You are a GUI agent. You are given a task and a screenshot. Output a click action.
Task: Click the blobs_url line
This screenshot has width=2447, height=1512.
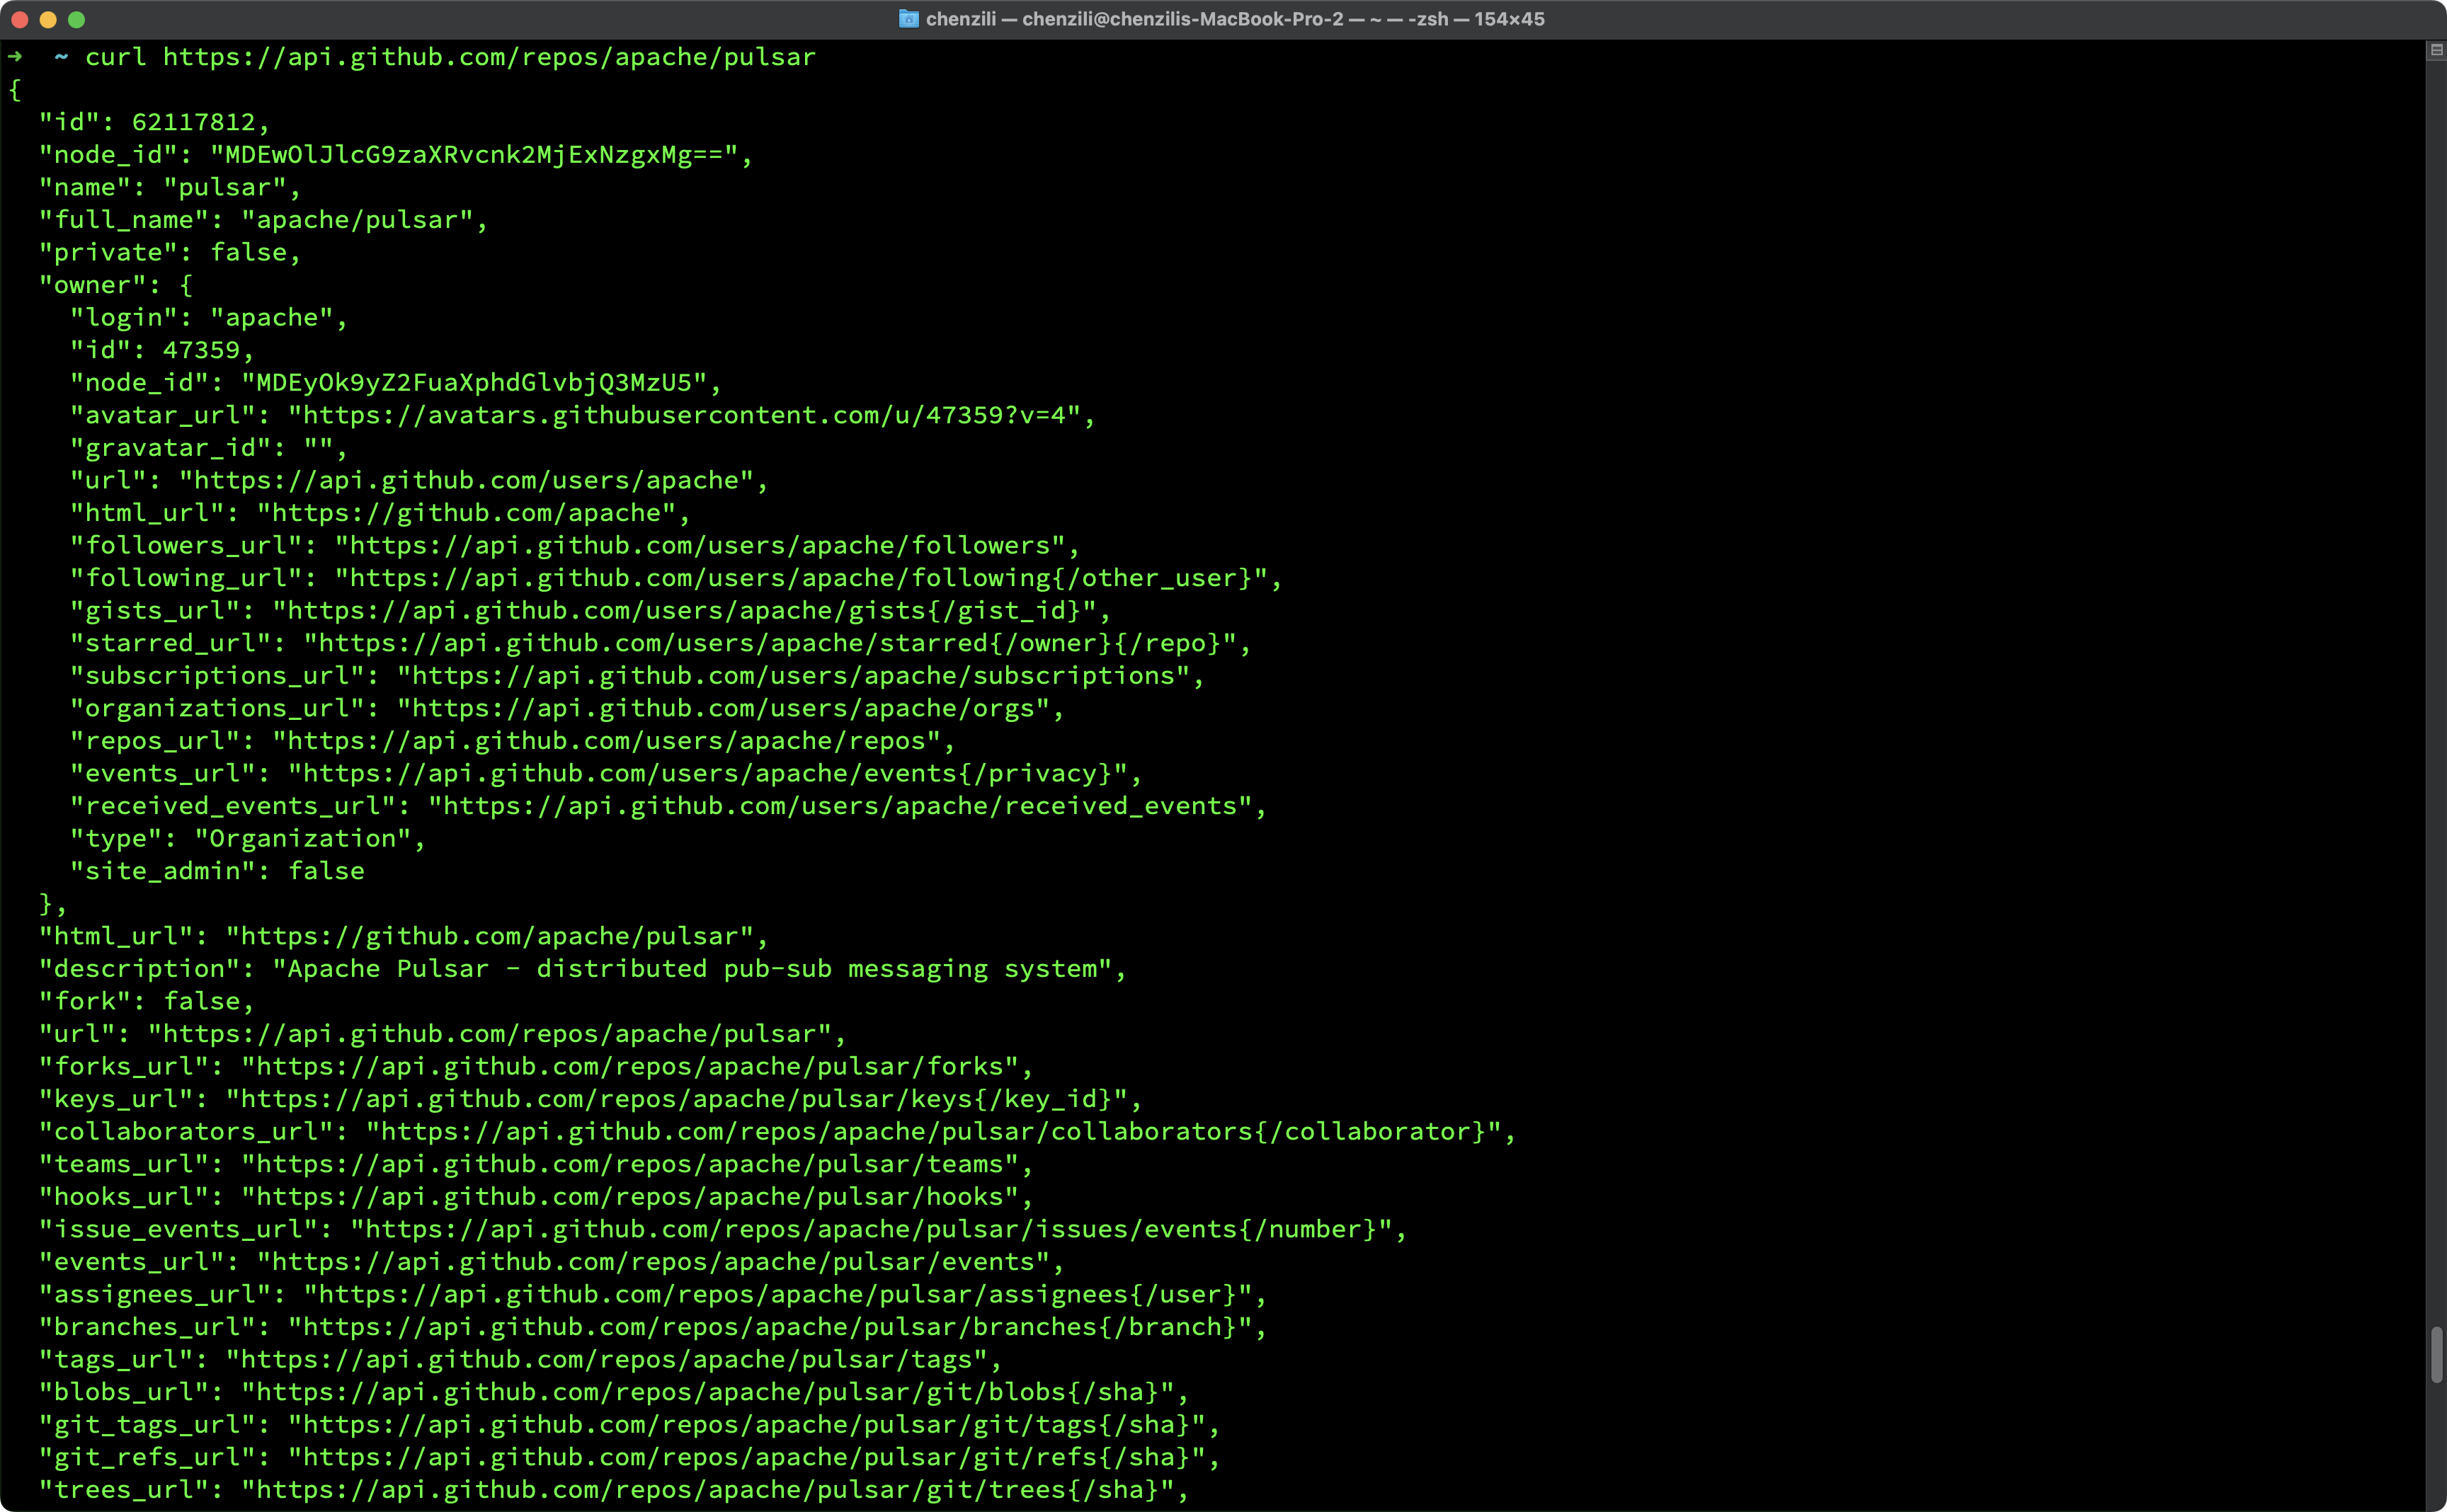coord(614,1392)
